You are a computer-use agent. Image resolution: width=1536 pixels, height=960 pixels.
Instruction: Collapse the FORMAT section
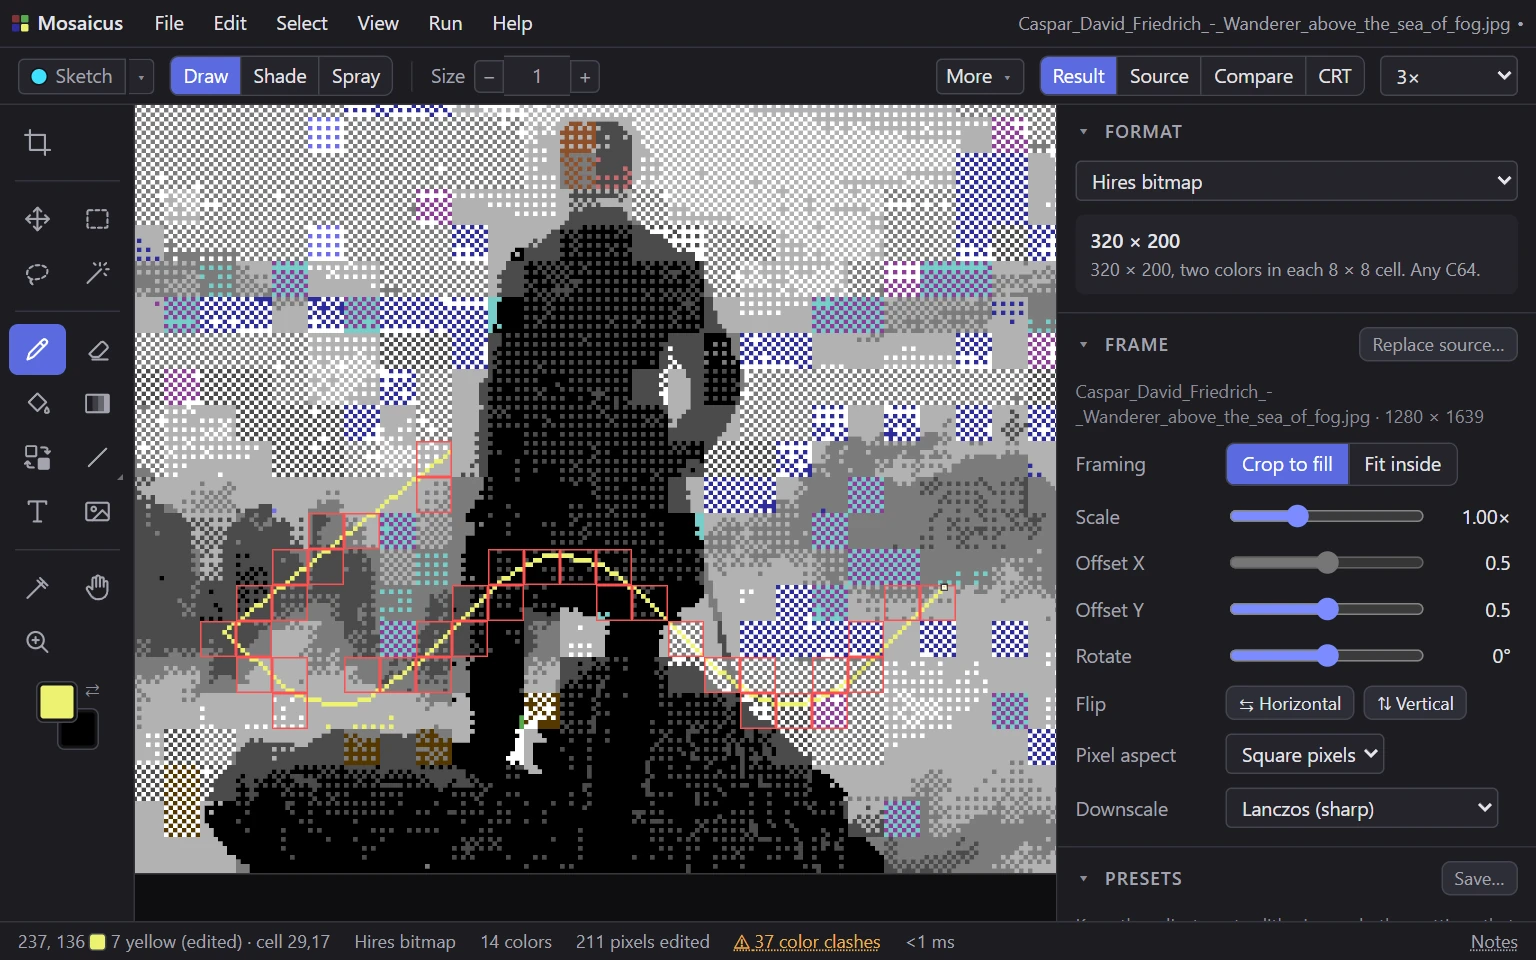click(1083, 131)
